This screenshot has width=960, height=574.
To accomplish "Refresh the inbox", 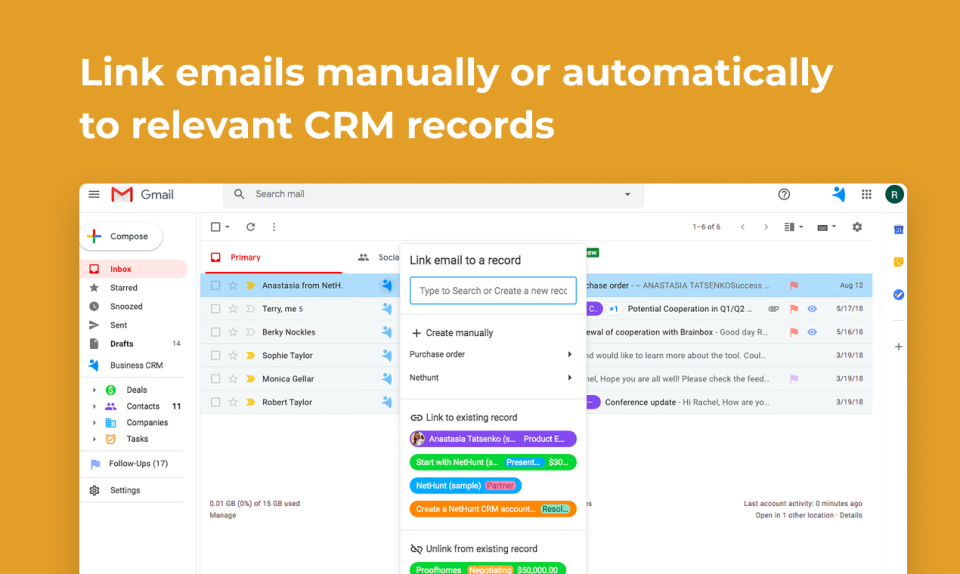I will 250,227.
